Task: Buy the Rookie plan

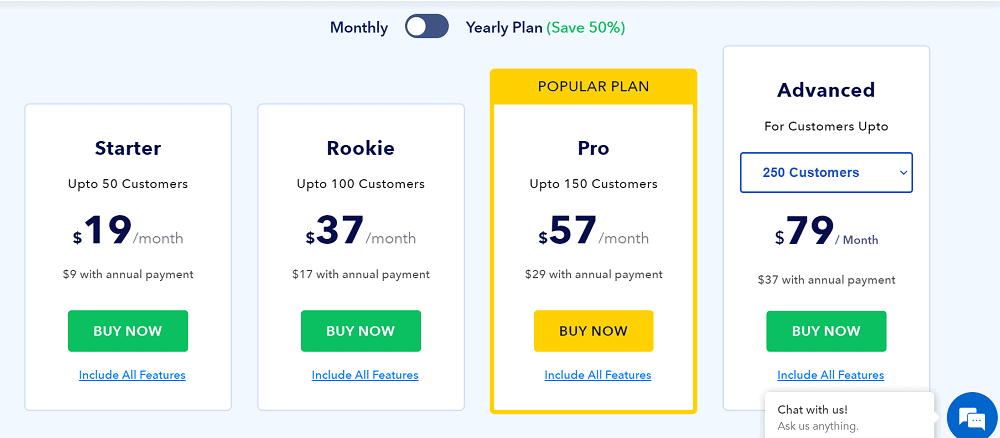Action: pyautogui.click(x=360, y=331)
